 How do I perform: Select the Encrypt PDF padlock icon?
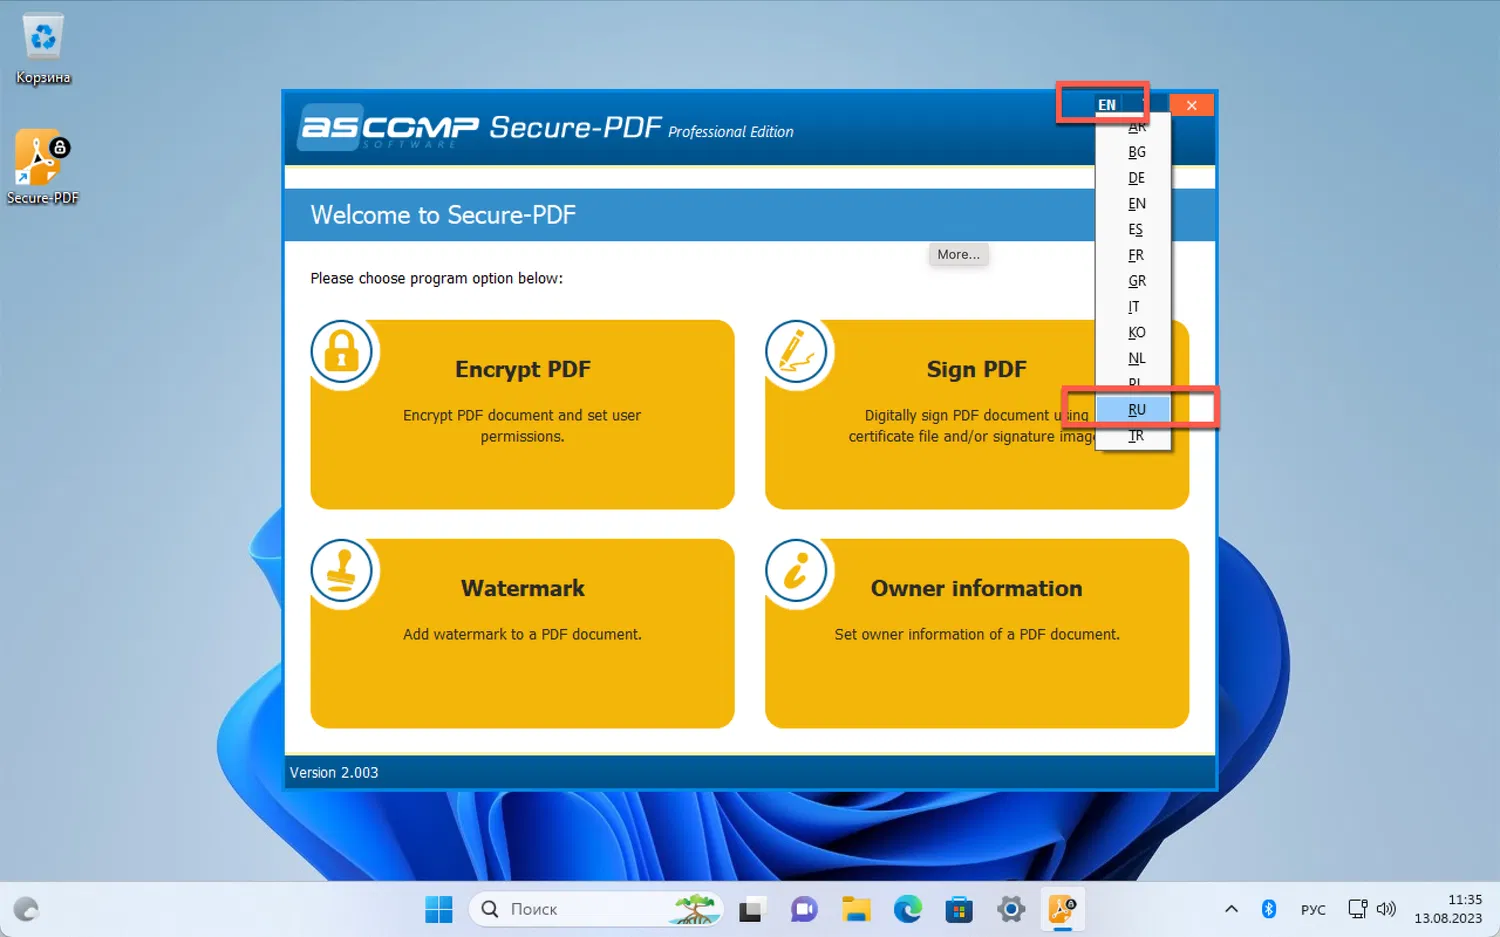pyautogui.click(x=342, y=352)
